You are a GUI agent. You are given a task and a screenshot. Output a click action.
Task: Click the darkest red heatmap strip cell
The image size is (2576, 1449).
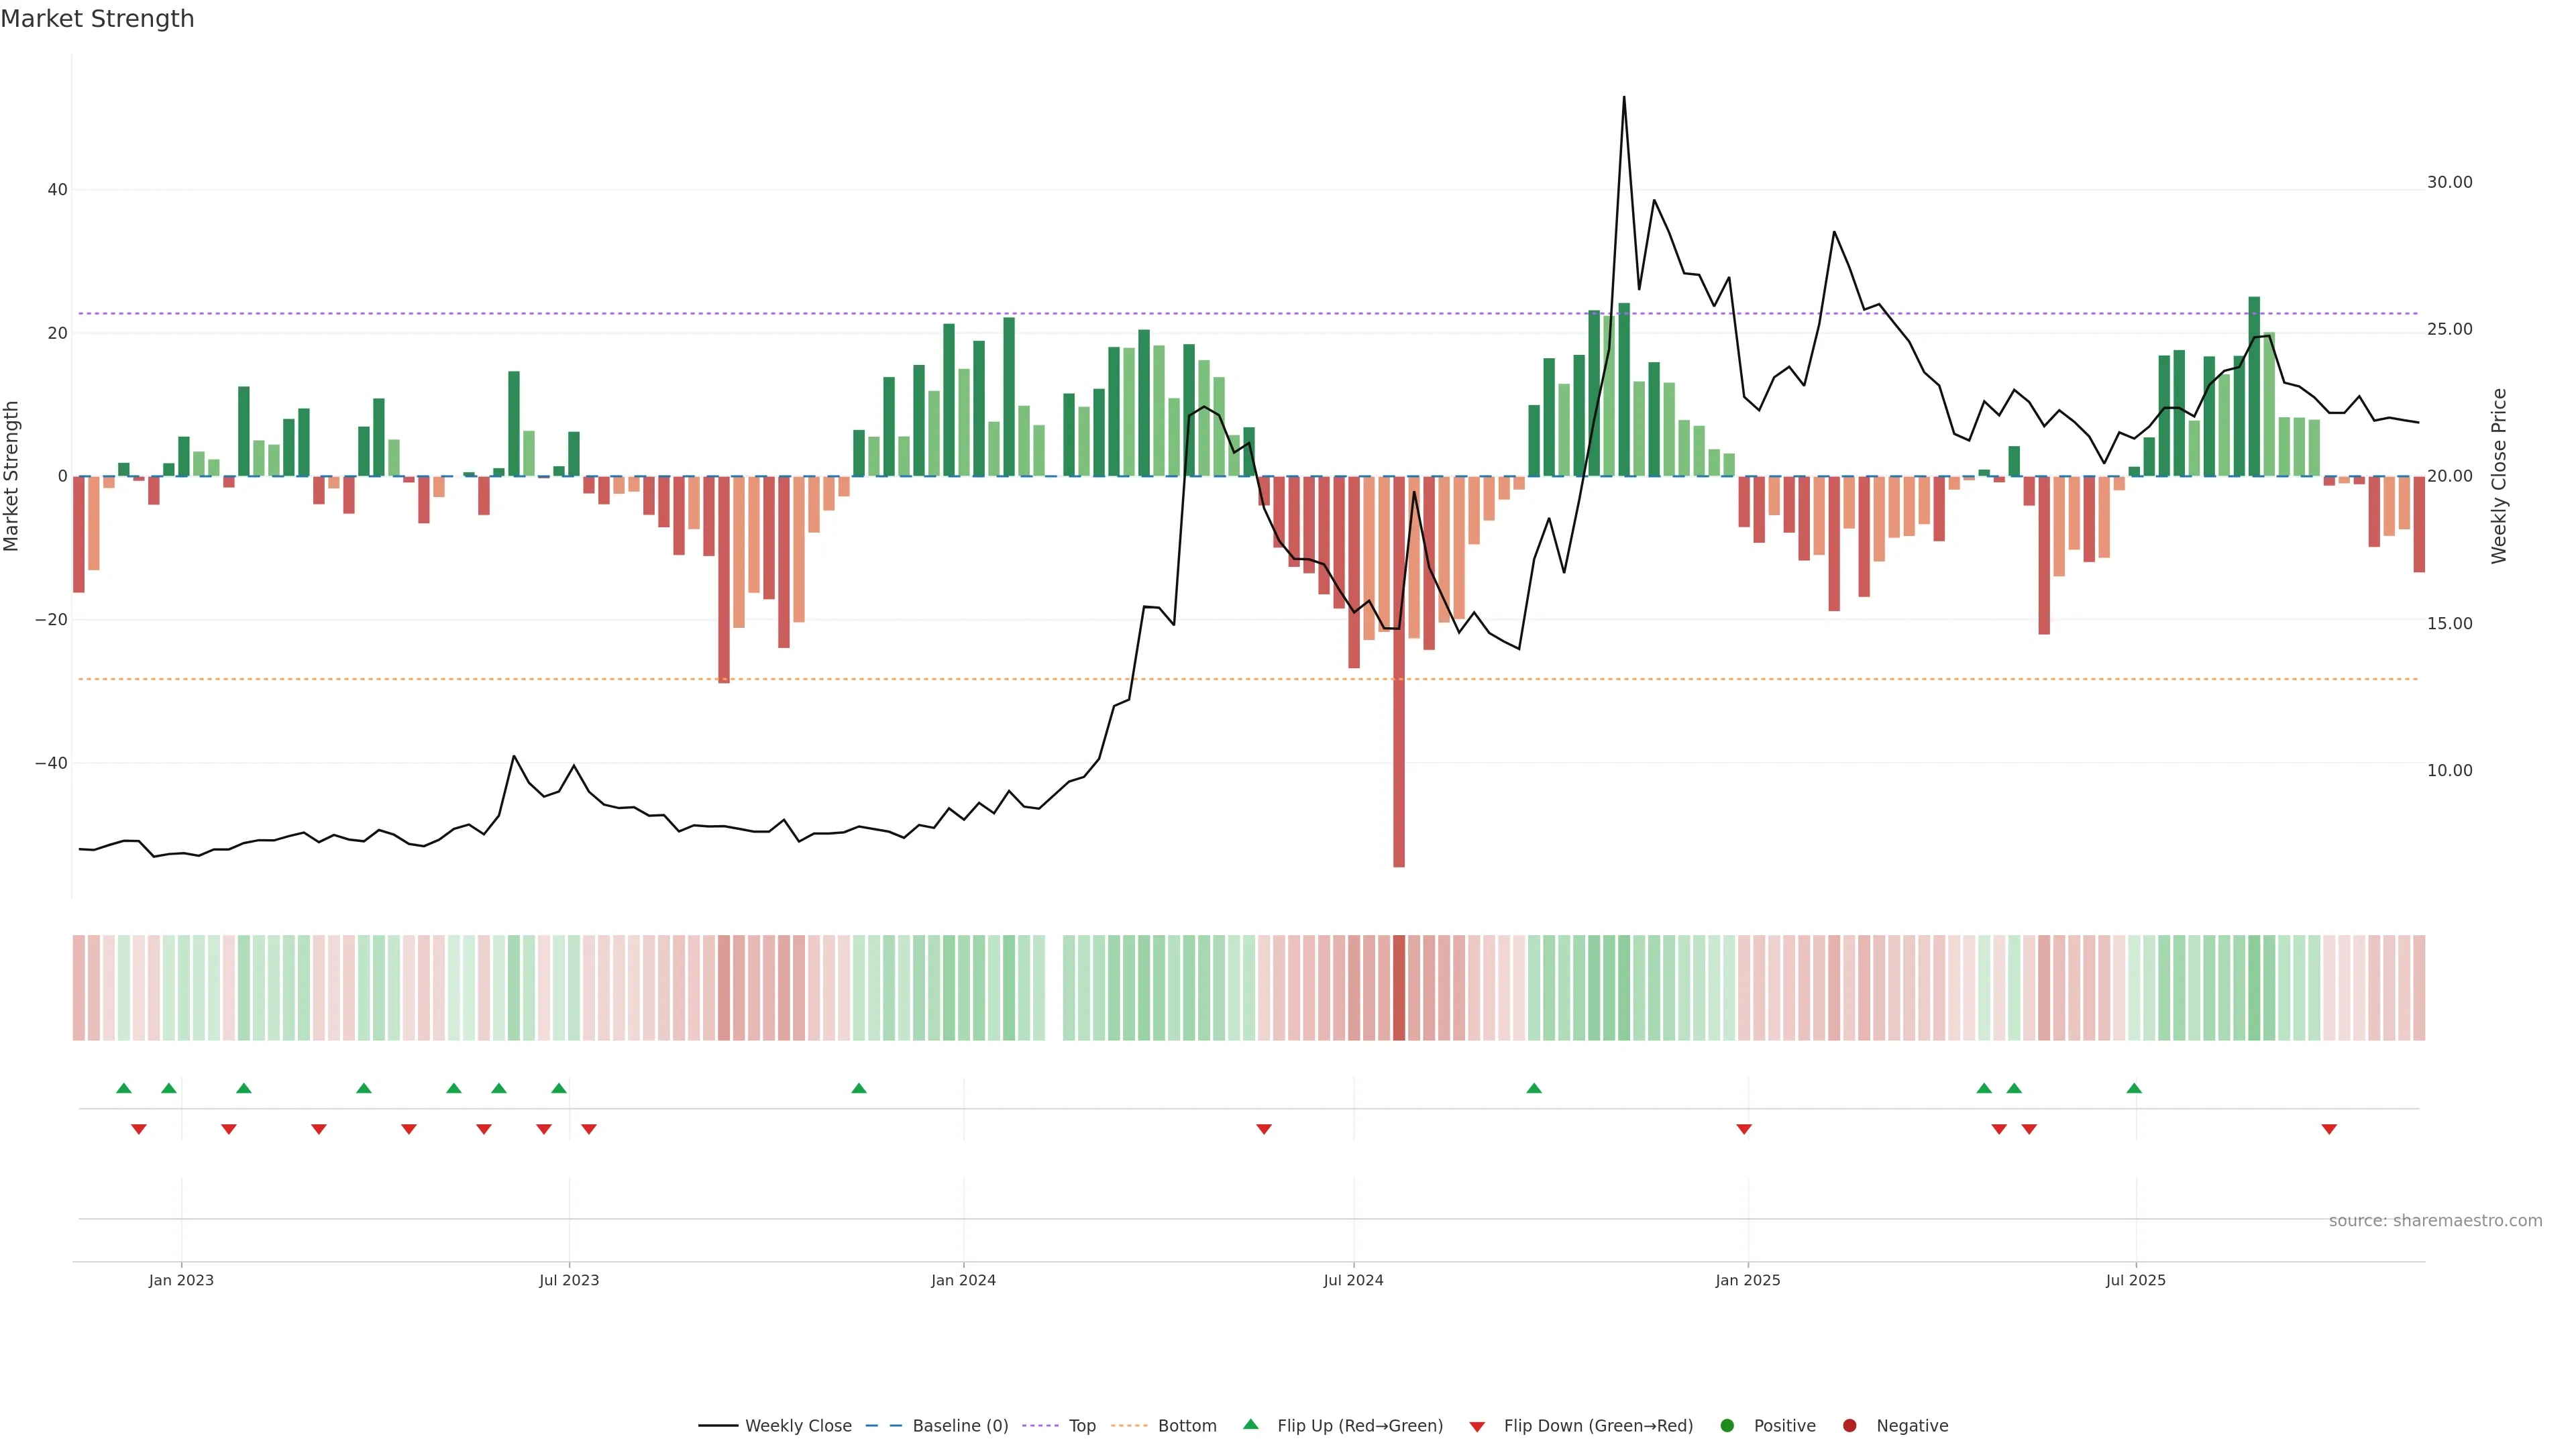[x=1399, y=987]
